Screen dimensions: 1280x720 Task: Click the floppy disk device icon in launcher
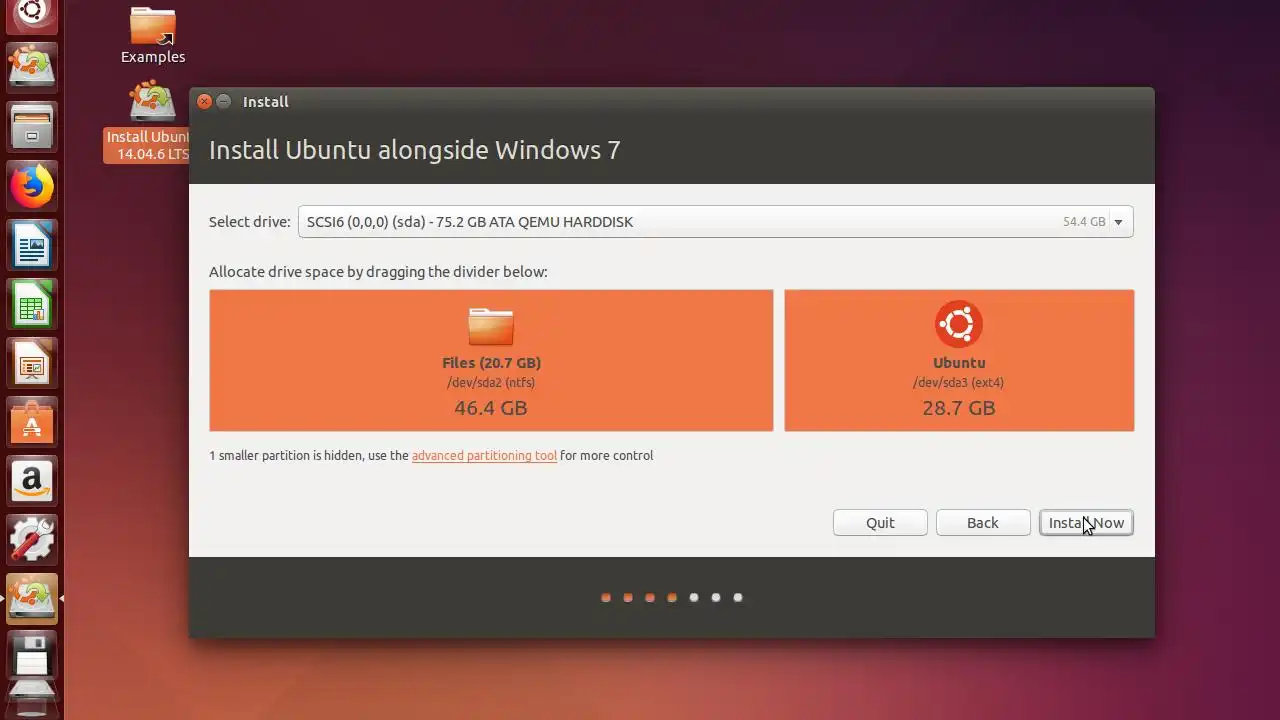pyautogui.click(x=32, y=656)
